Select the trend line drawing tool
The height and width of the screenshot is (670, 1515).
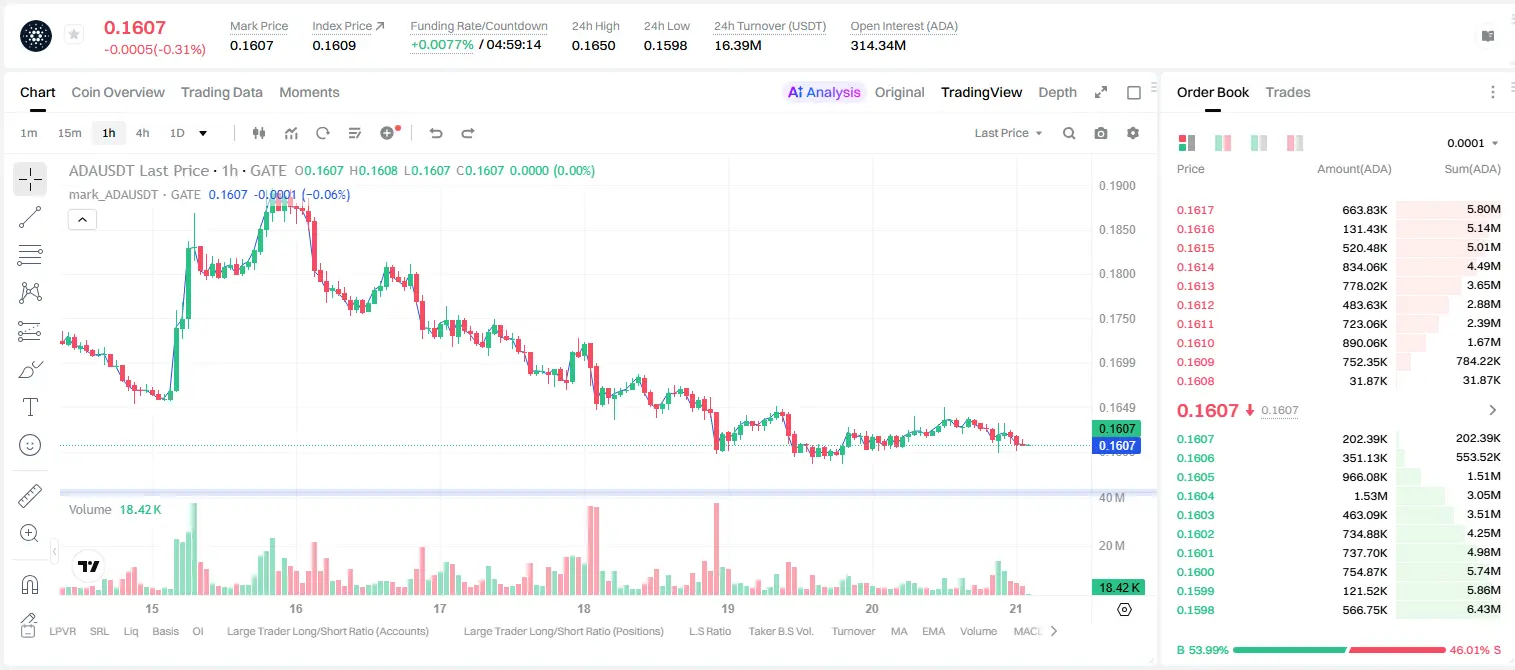tap(30, 217)
